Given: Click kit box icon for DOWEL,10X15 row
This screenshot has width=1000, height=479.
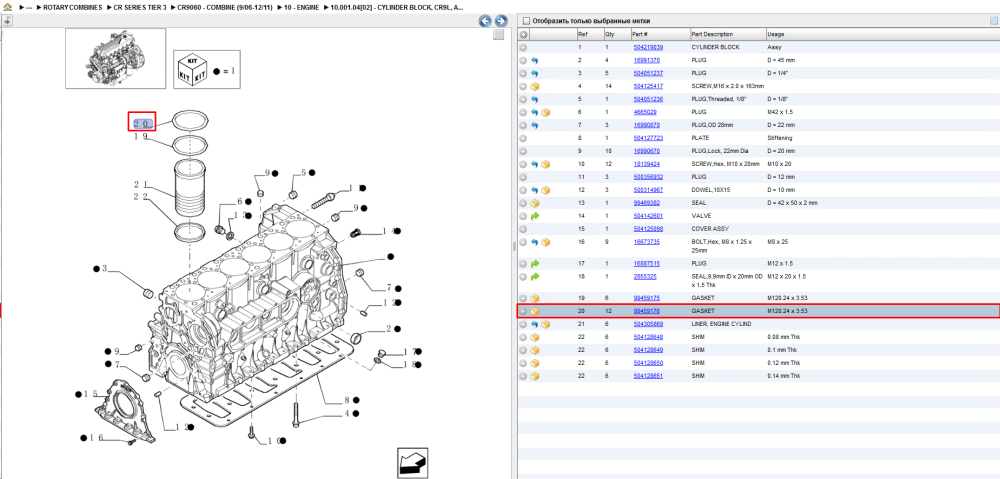Looking at the screenshot, I should pos(545,190).
